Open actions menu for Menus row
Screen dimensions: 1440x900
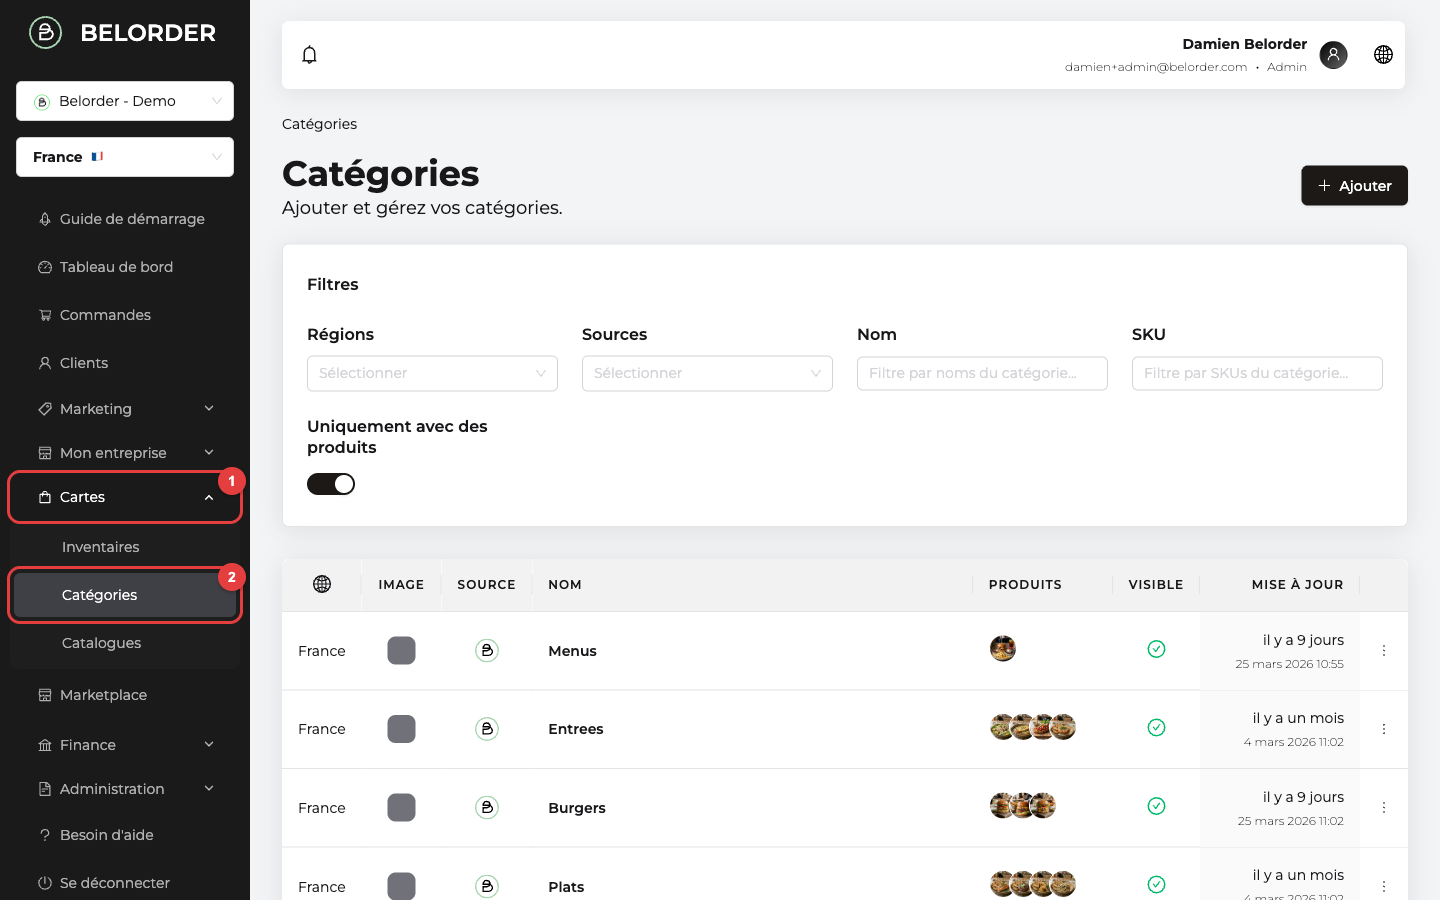coord(1384,651)
